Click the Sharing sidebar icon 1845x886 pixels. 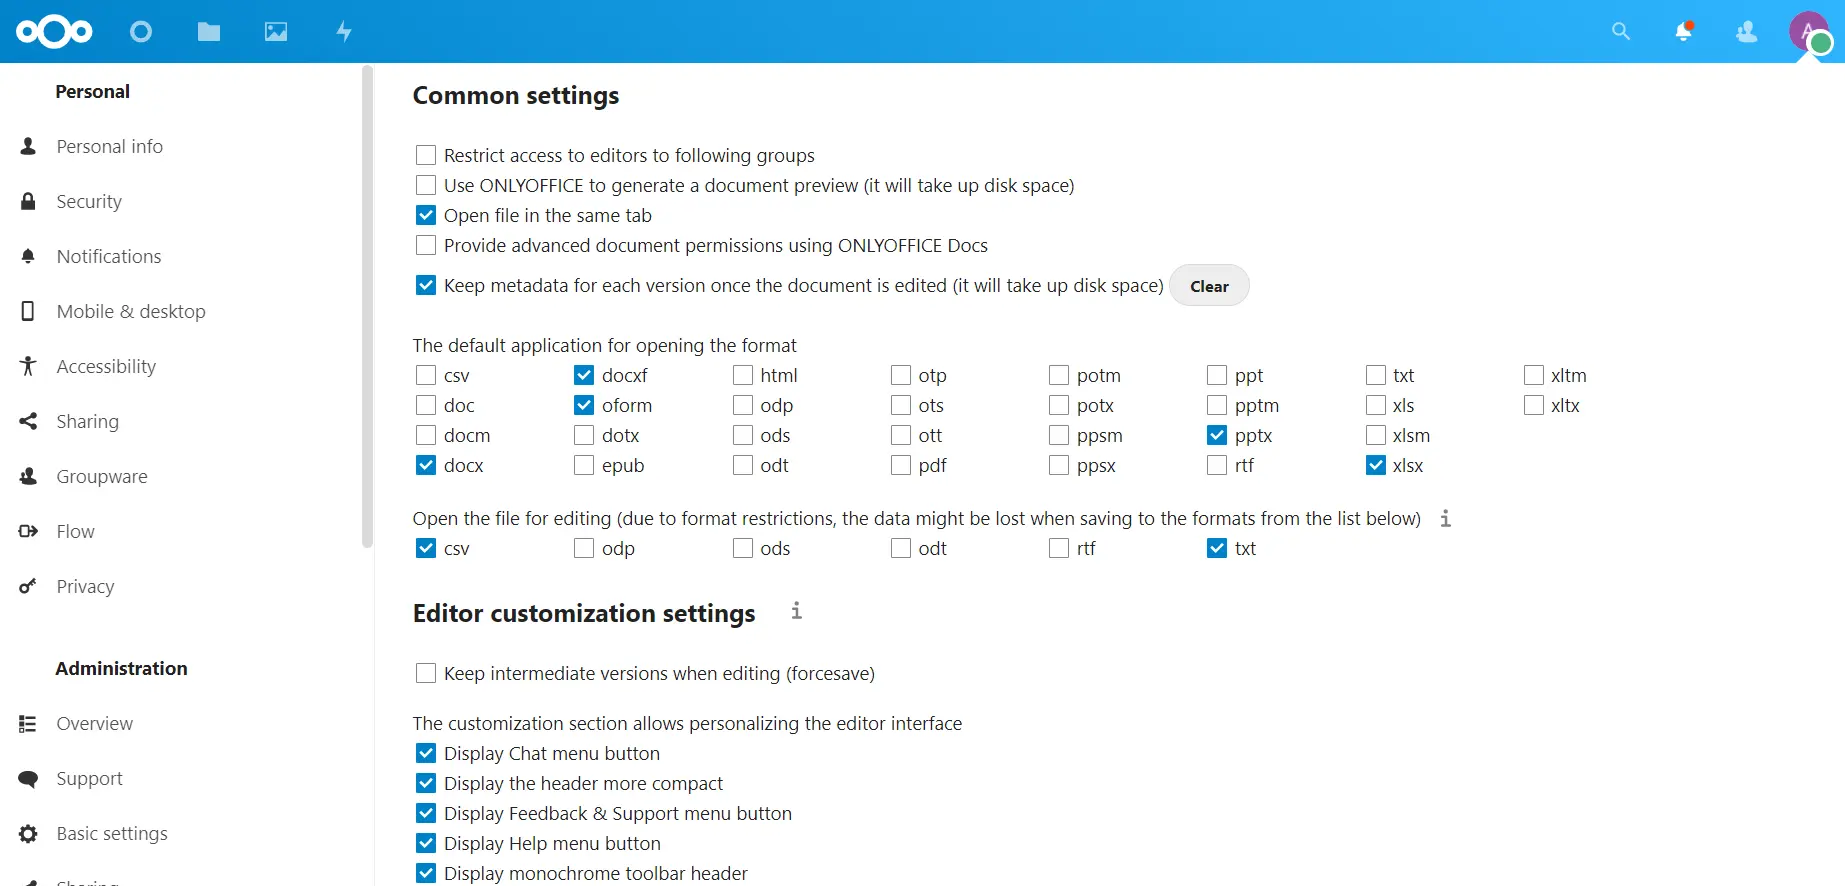(28, 421)
